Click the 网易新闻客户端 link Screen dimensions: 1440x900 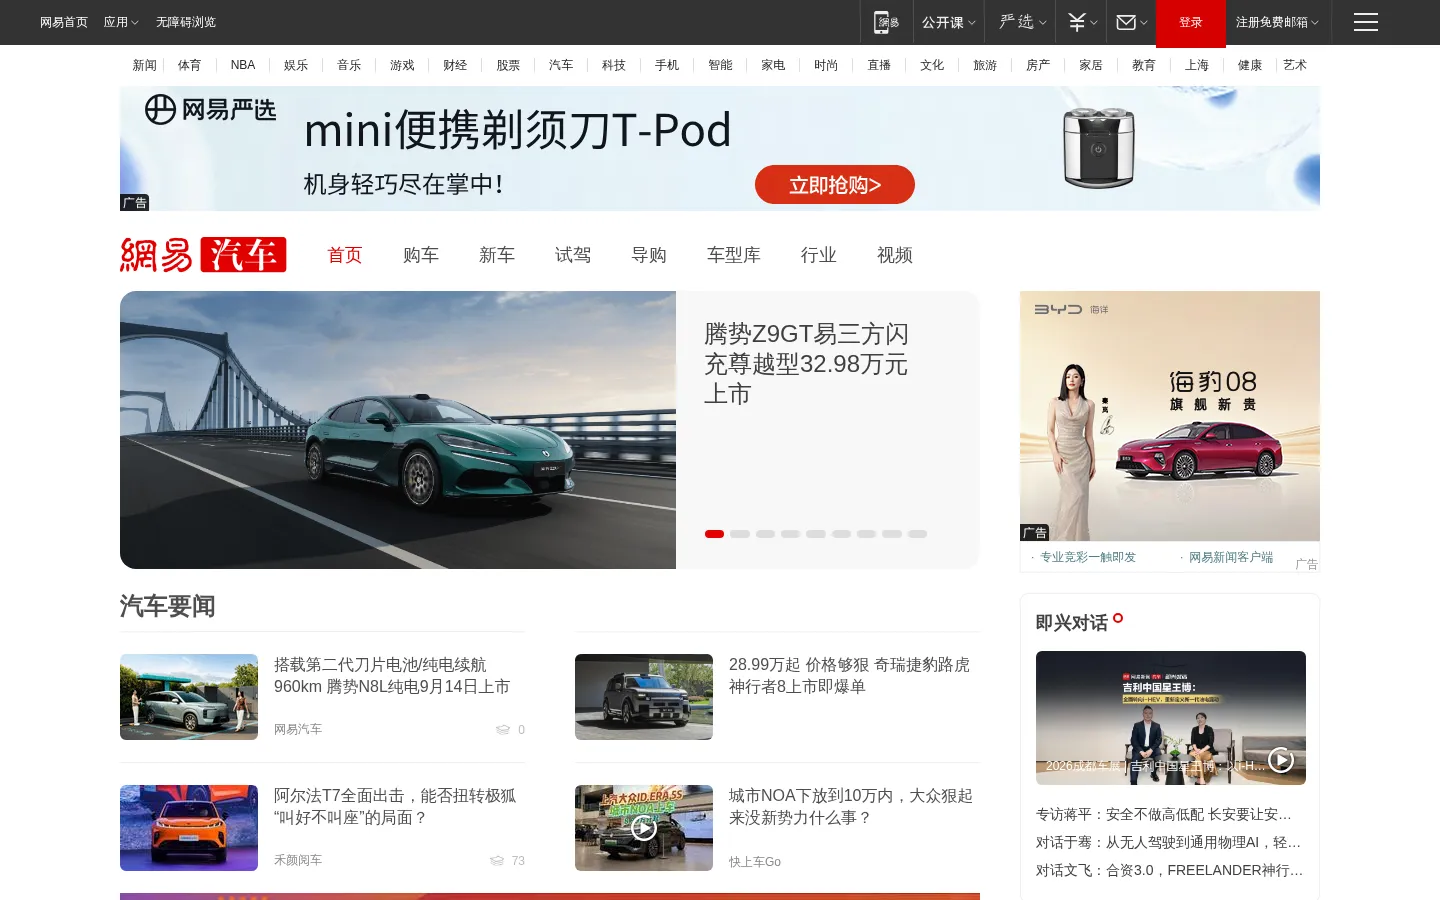pyautogui.click(x=1230, y=557)
